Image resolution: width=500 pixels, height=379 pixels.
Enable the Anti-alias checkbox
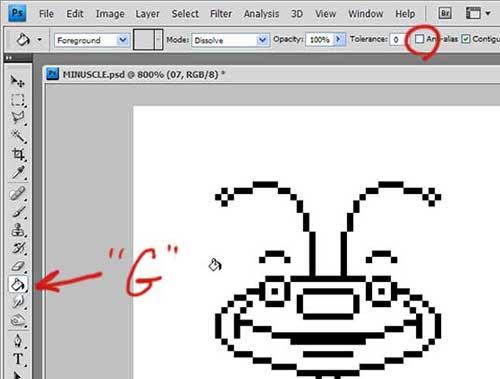(419, 39)
